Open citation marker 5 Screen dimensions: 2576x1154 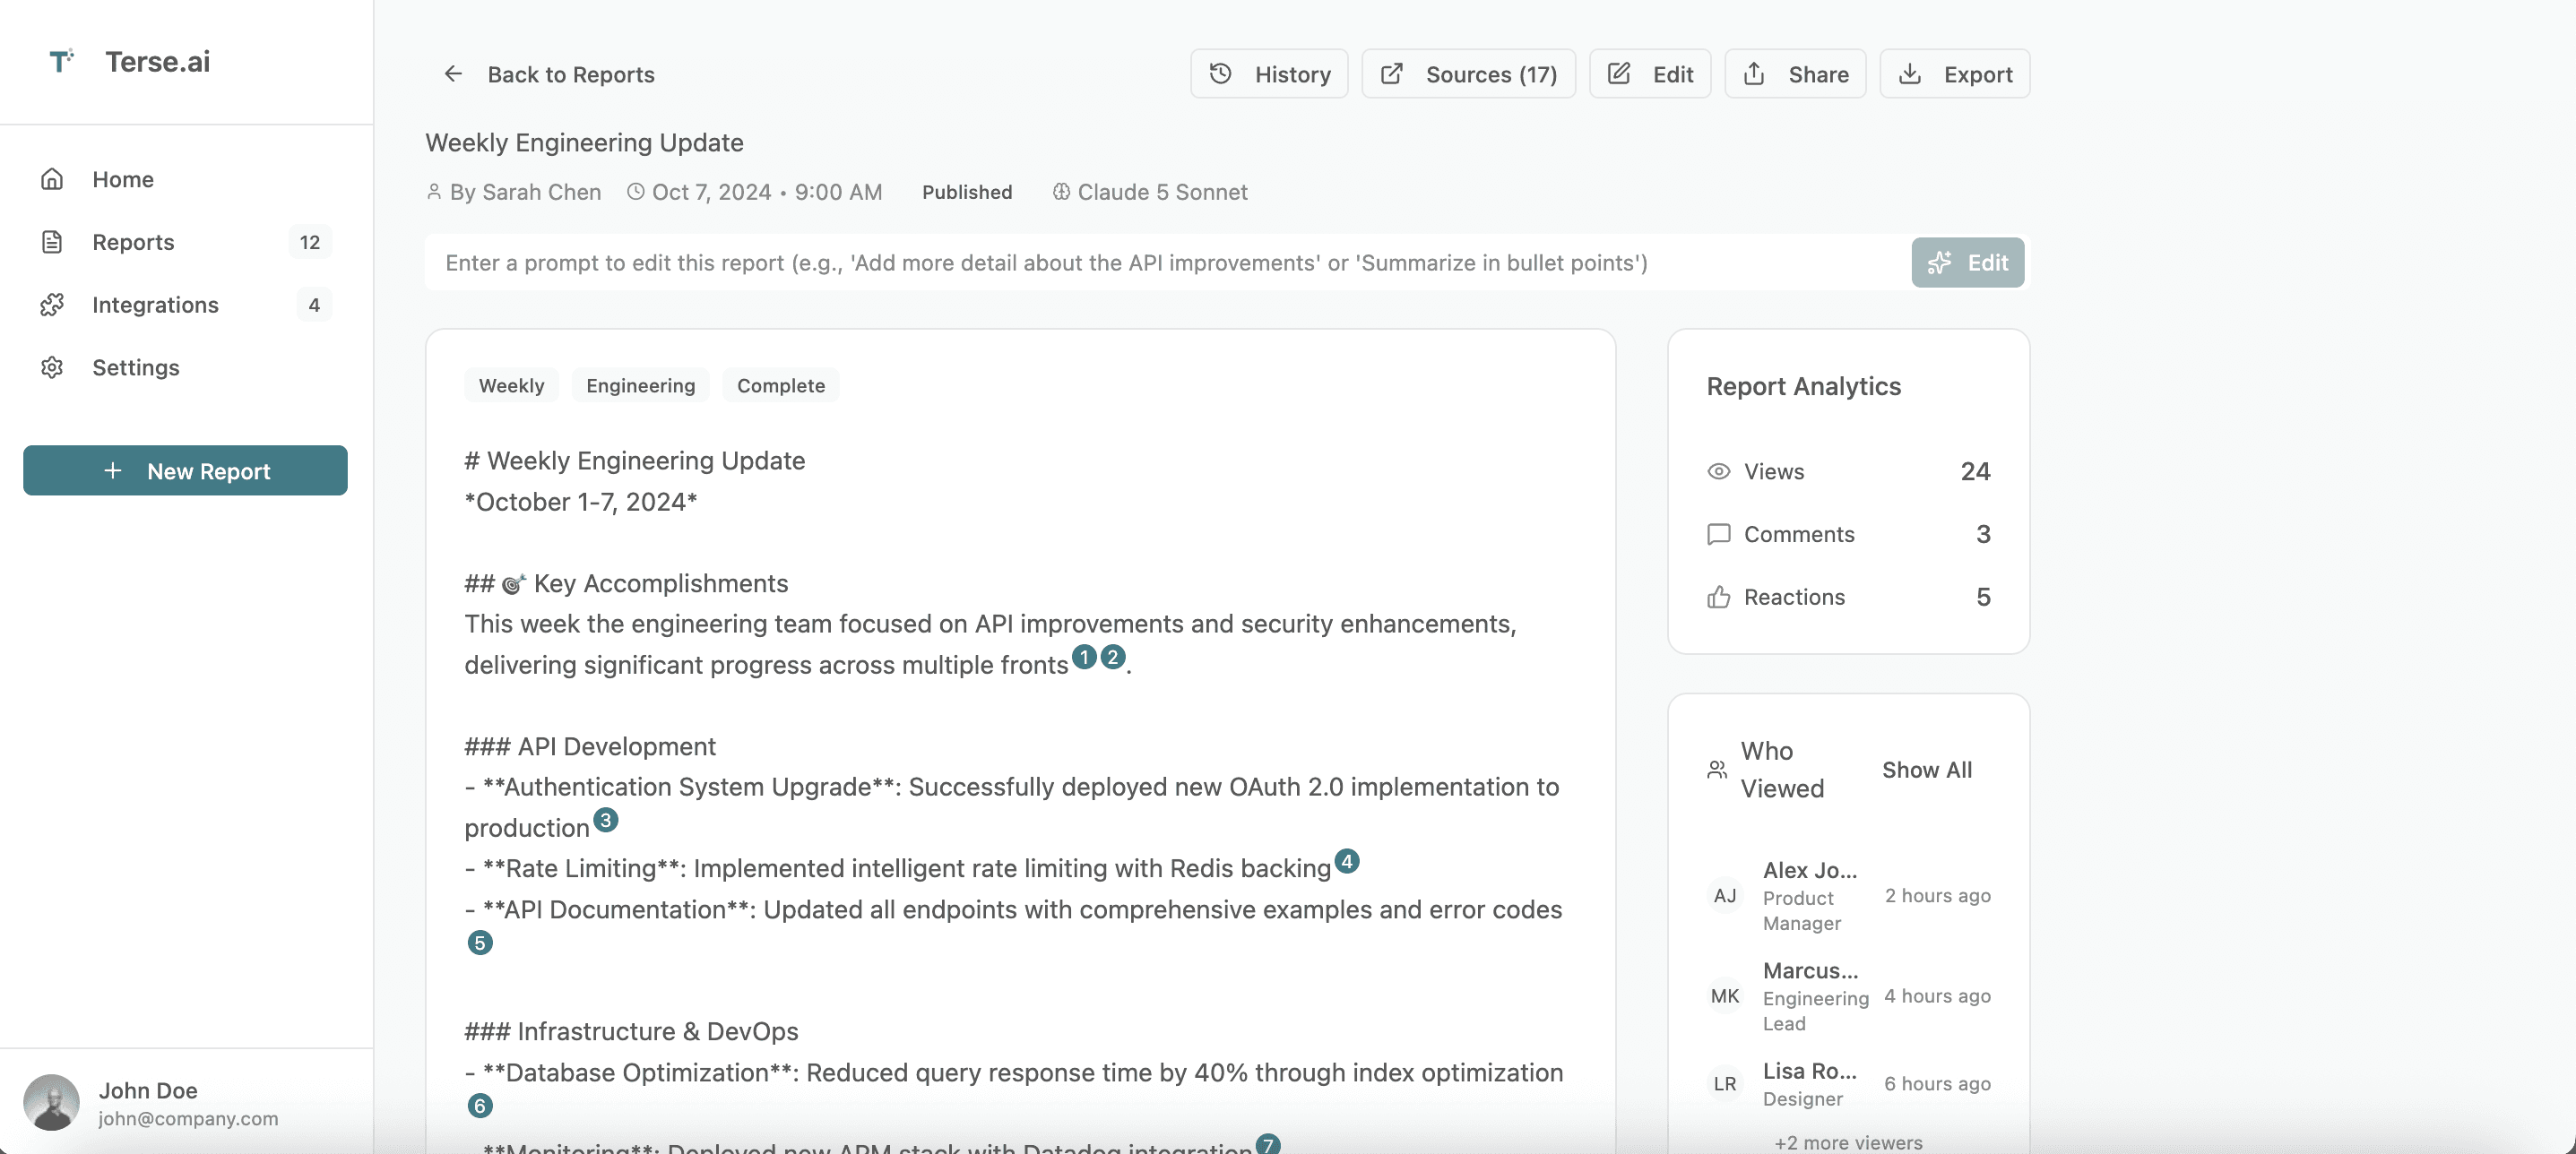point(480,943)
